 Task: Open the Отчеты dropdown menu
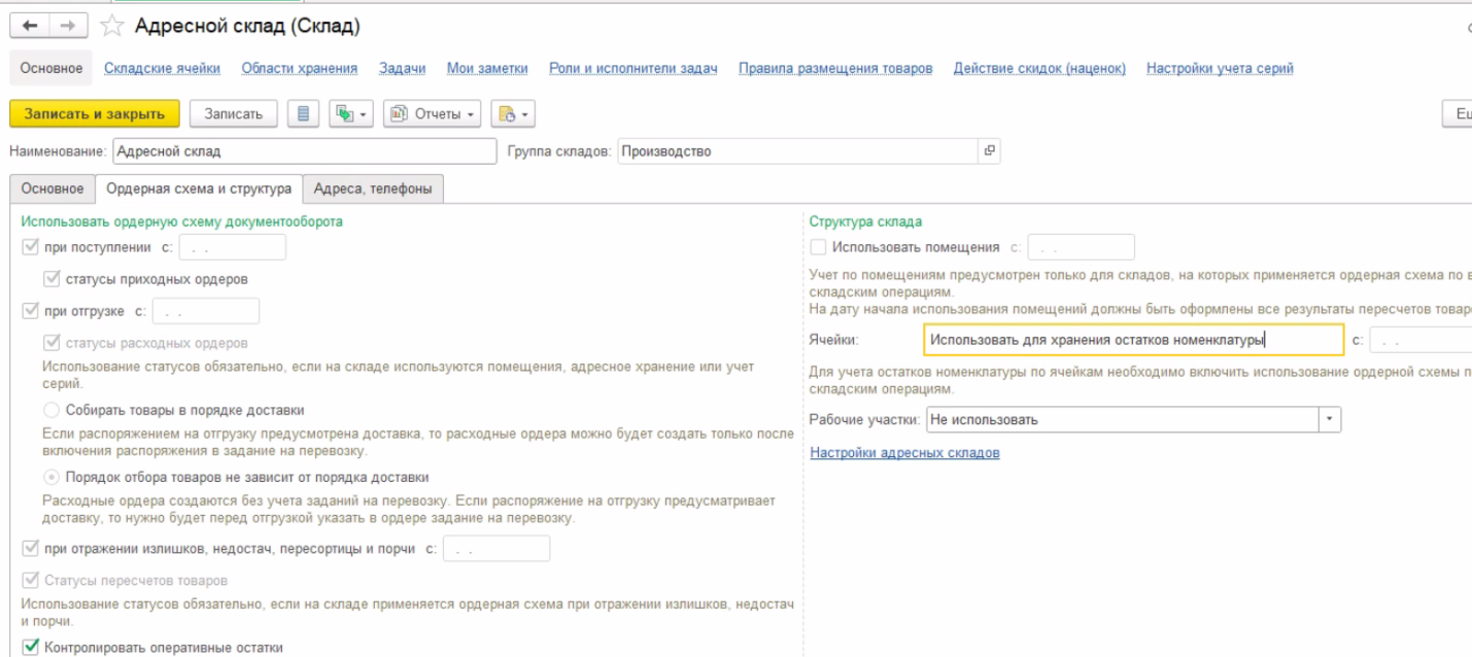[433, 114]
